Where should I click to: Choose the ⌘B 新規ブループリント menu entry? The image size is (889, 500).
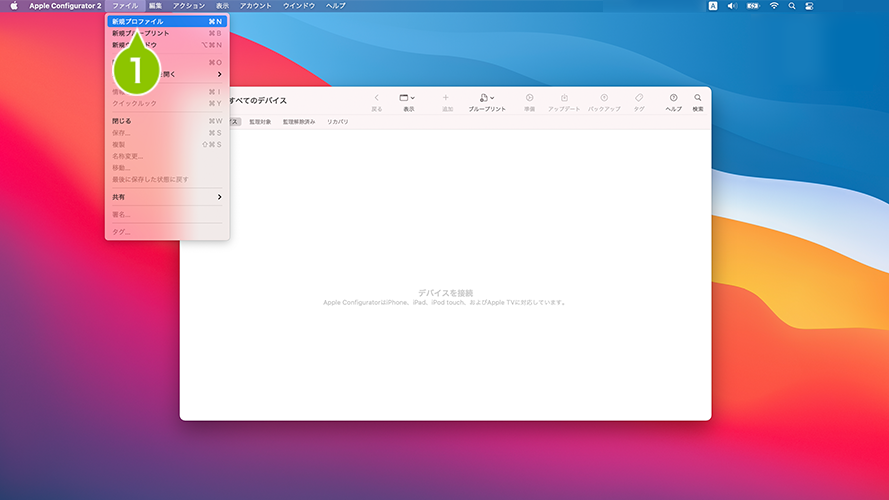[x=167, y=33]
